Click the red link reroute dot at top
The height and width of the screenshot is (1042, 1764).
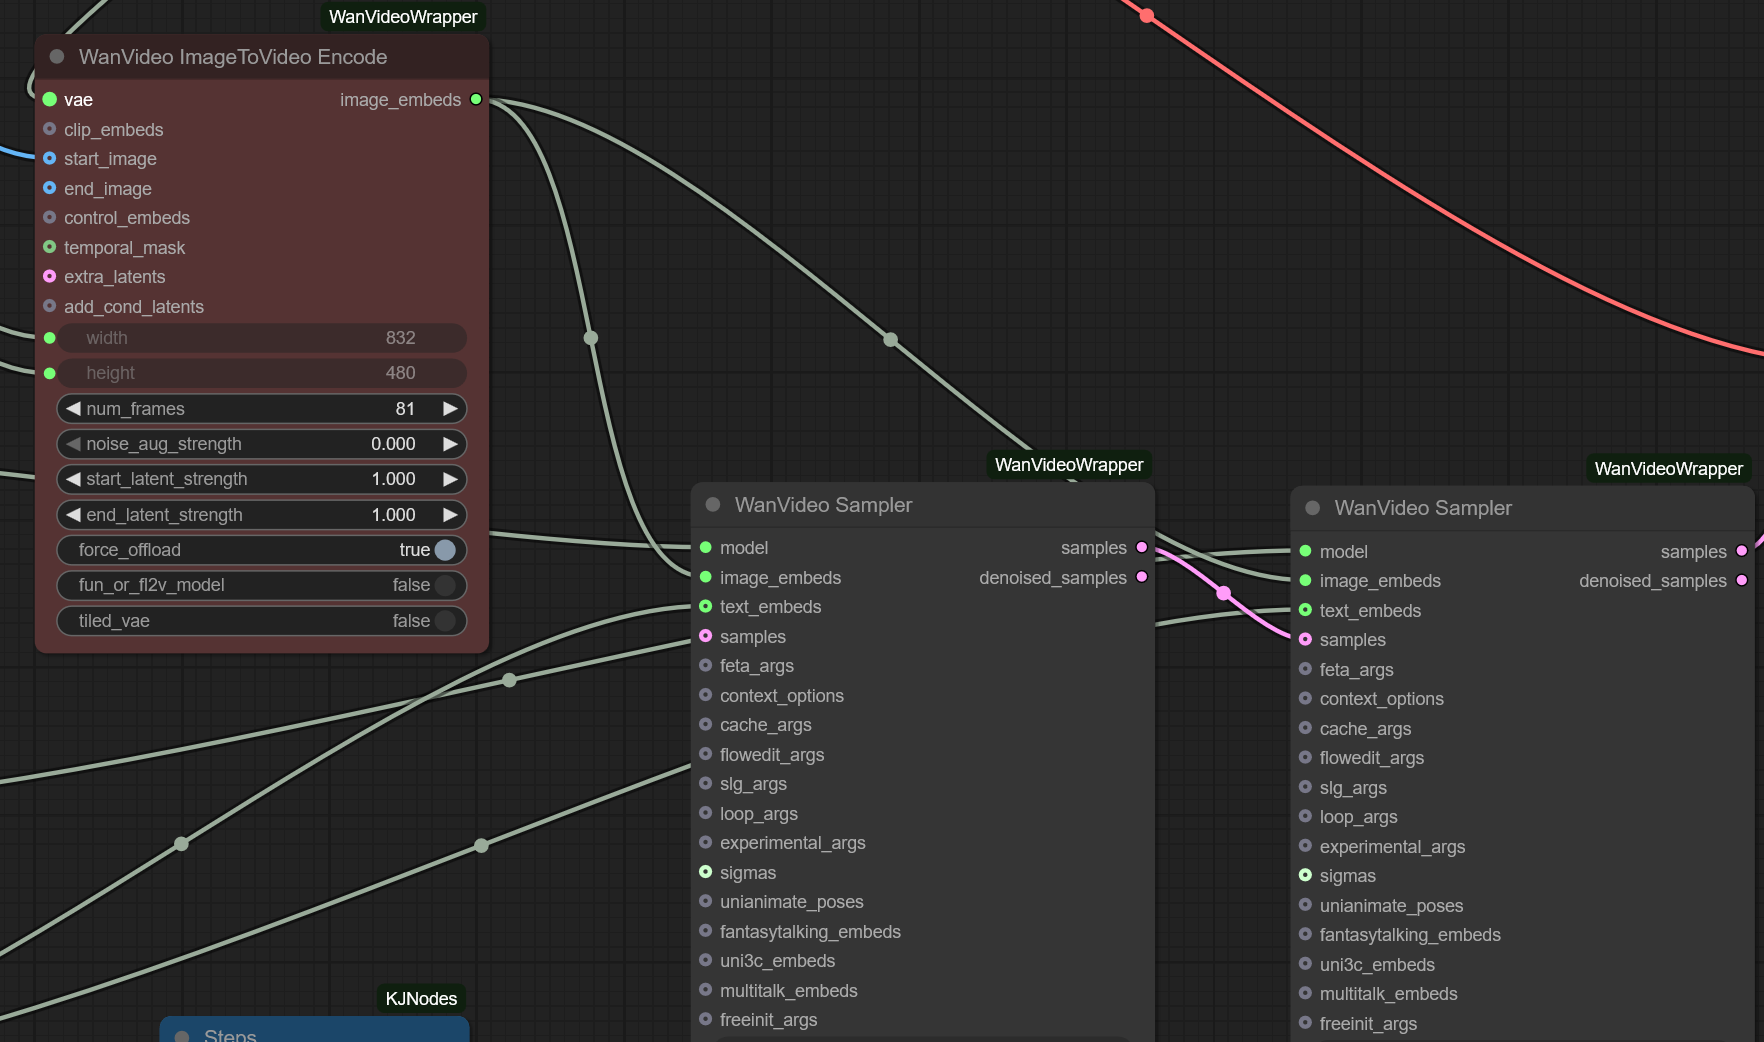coord(1147,16)
